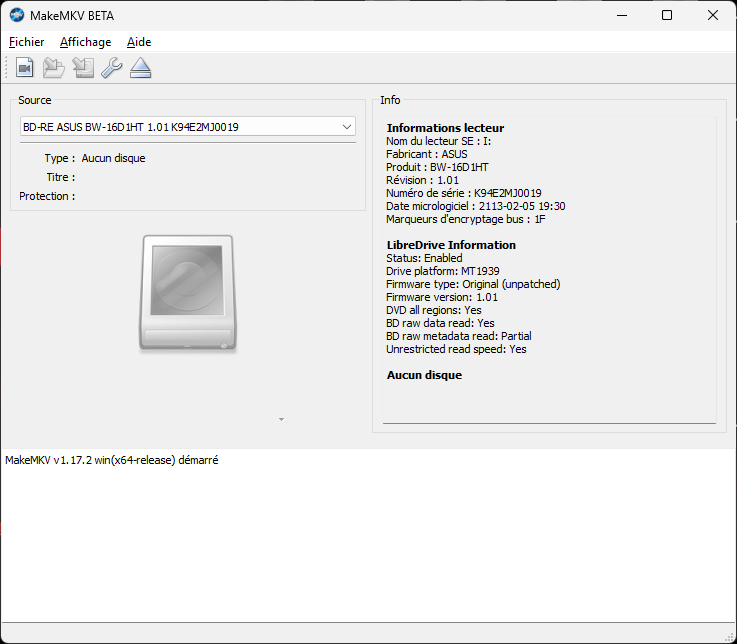The width and height of the screenshot is (737, 644).
Task: Click the 'Protection :' label
Action: 47,196
